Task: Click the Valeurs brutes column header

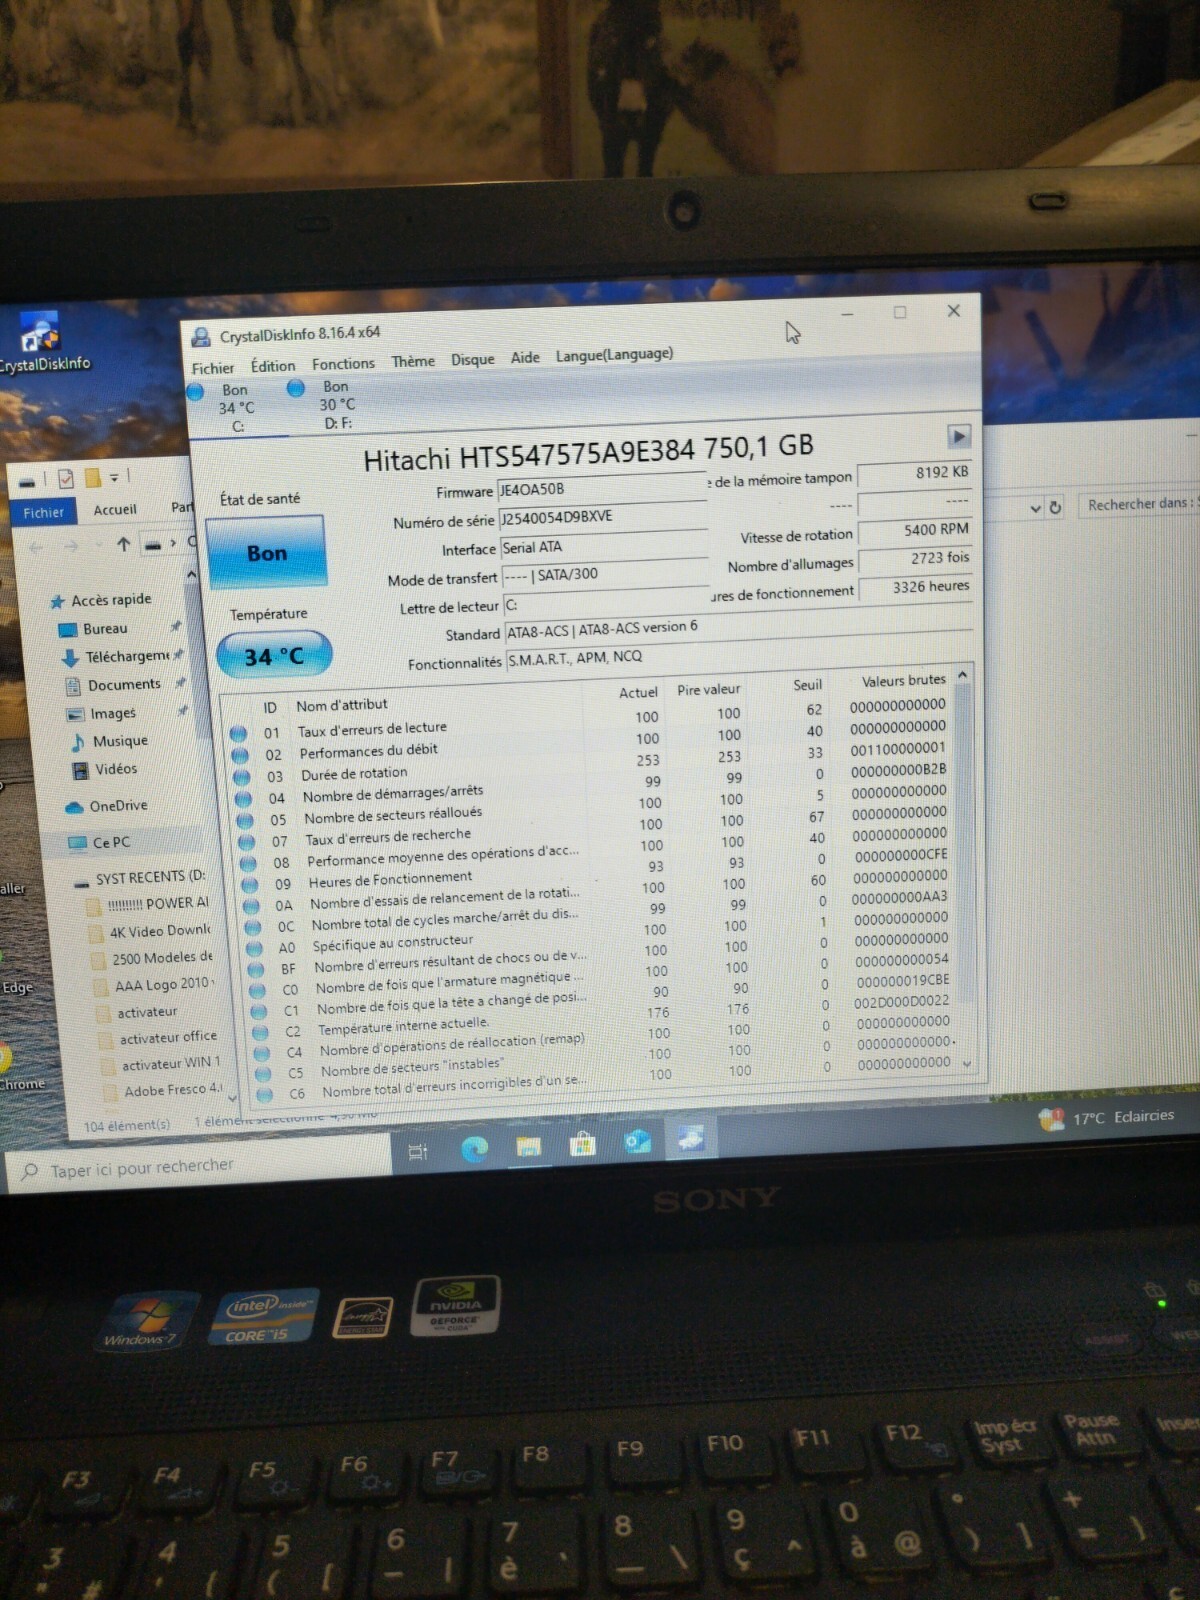Action: click(903, 680)
